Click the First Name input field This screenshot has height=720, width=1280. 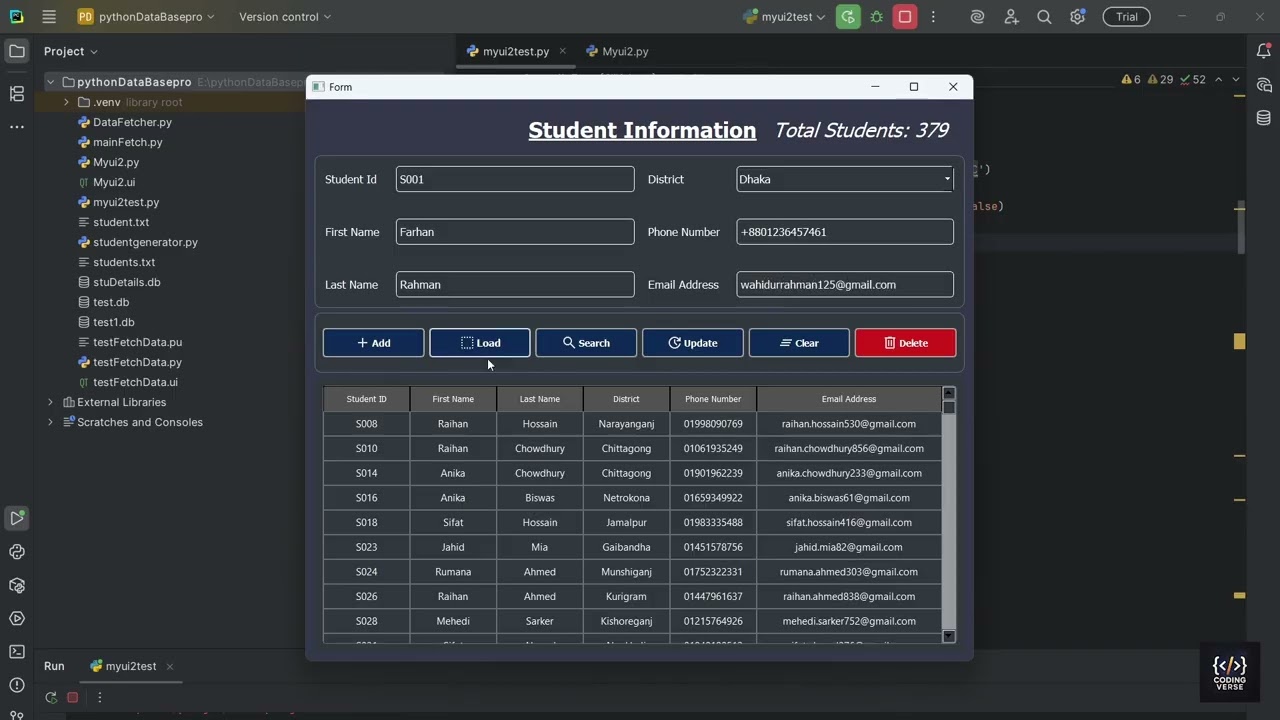515,232
